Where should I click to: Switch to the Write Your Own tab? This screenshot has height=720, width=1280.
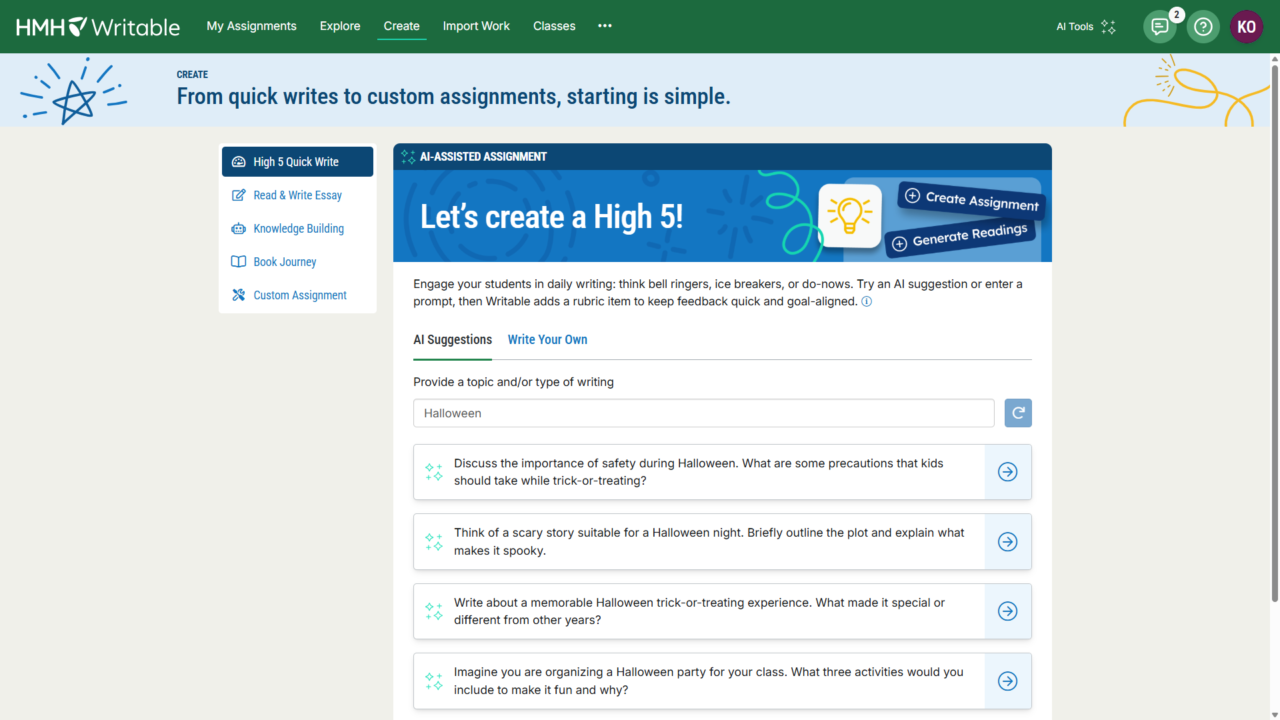click(x=547, y=340)
